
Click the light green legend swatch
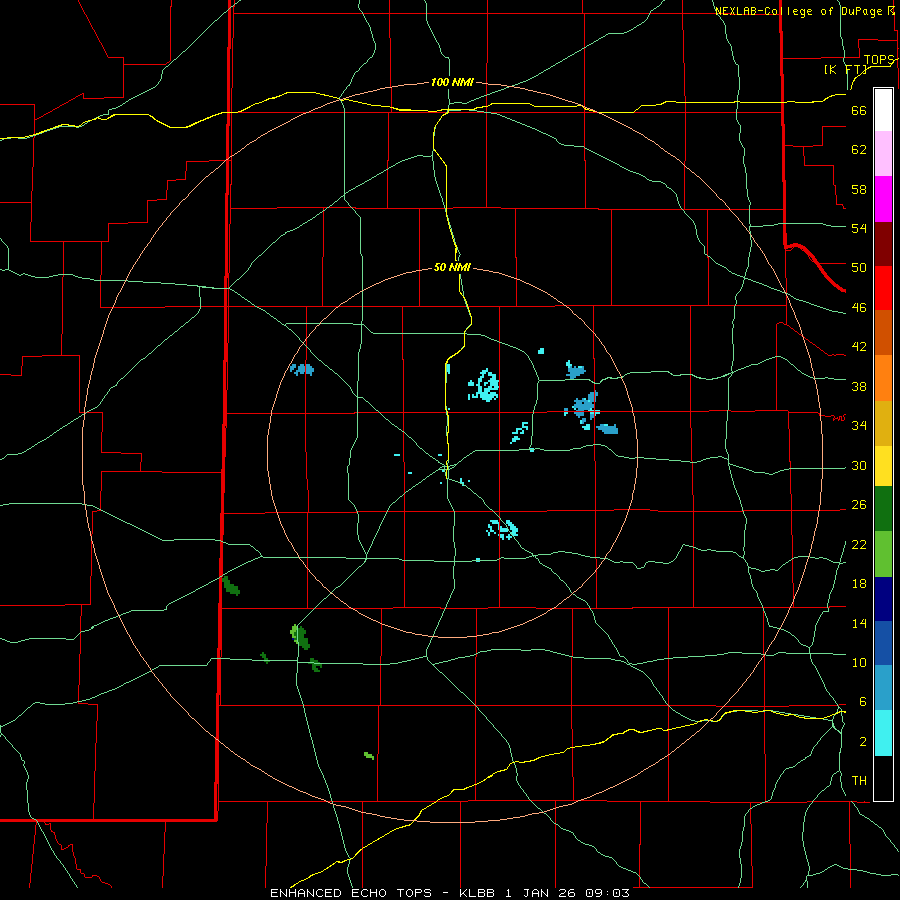coord(883,554)
